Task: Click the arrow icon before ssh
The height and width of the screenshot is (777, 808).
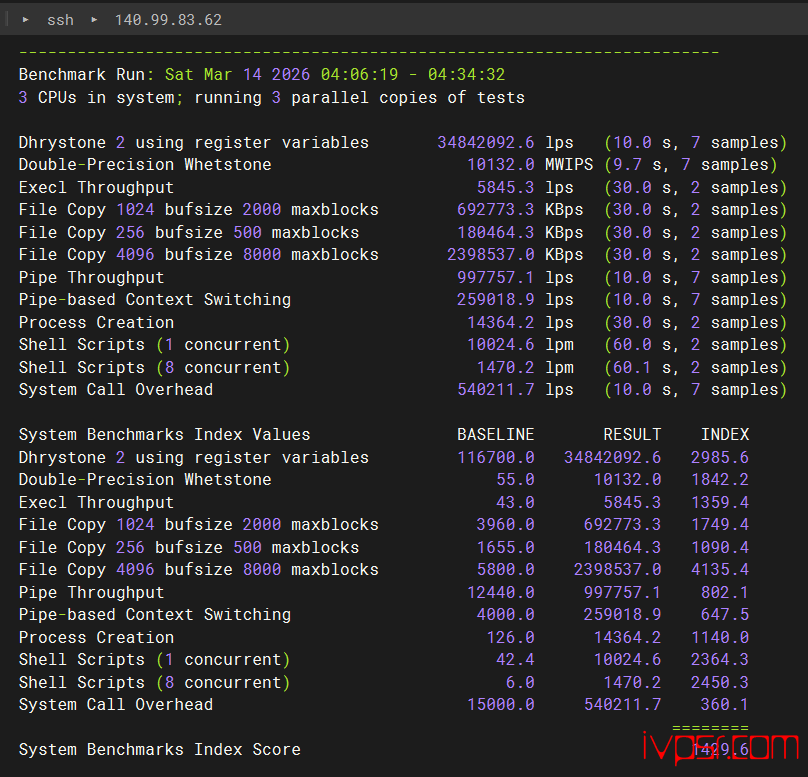Action: coord(25,20)
